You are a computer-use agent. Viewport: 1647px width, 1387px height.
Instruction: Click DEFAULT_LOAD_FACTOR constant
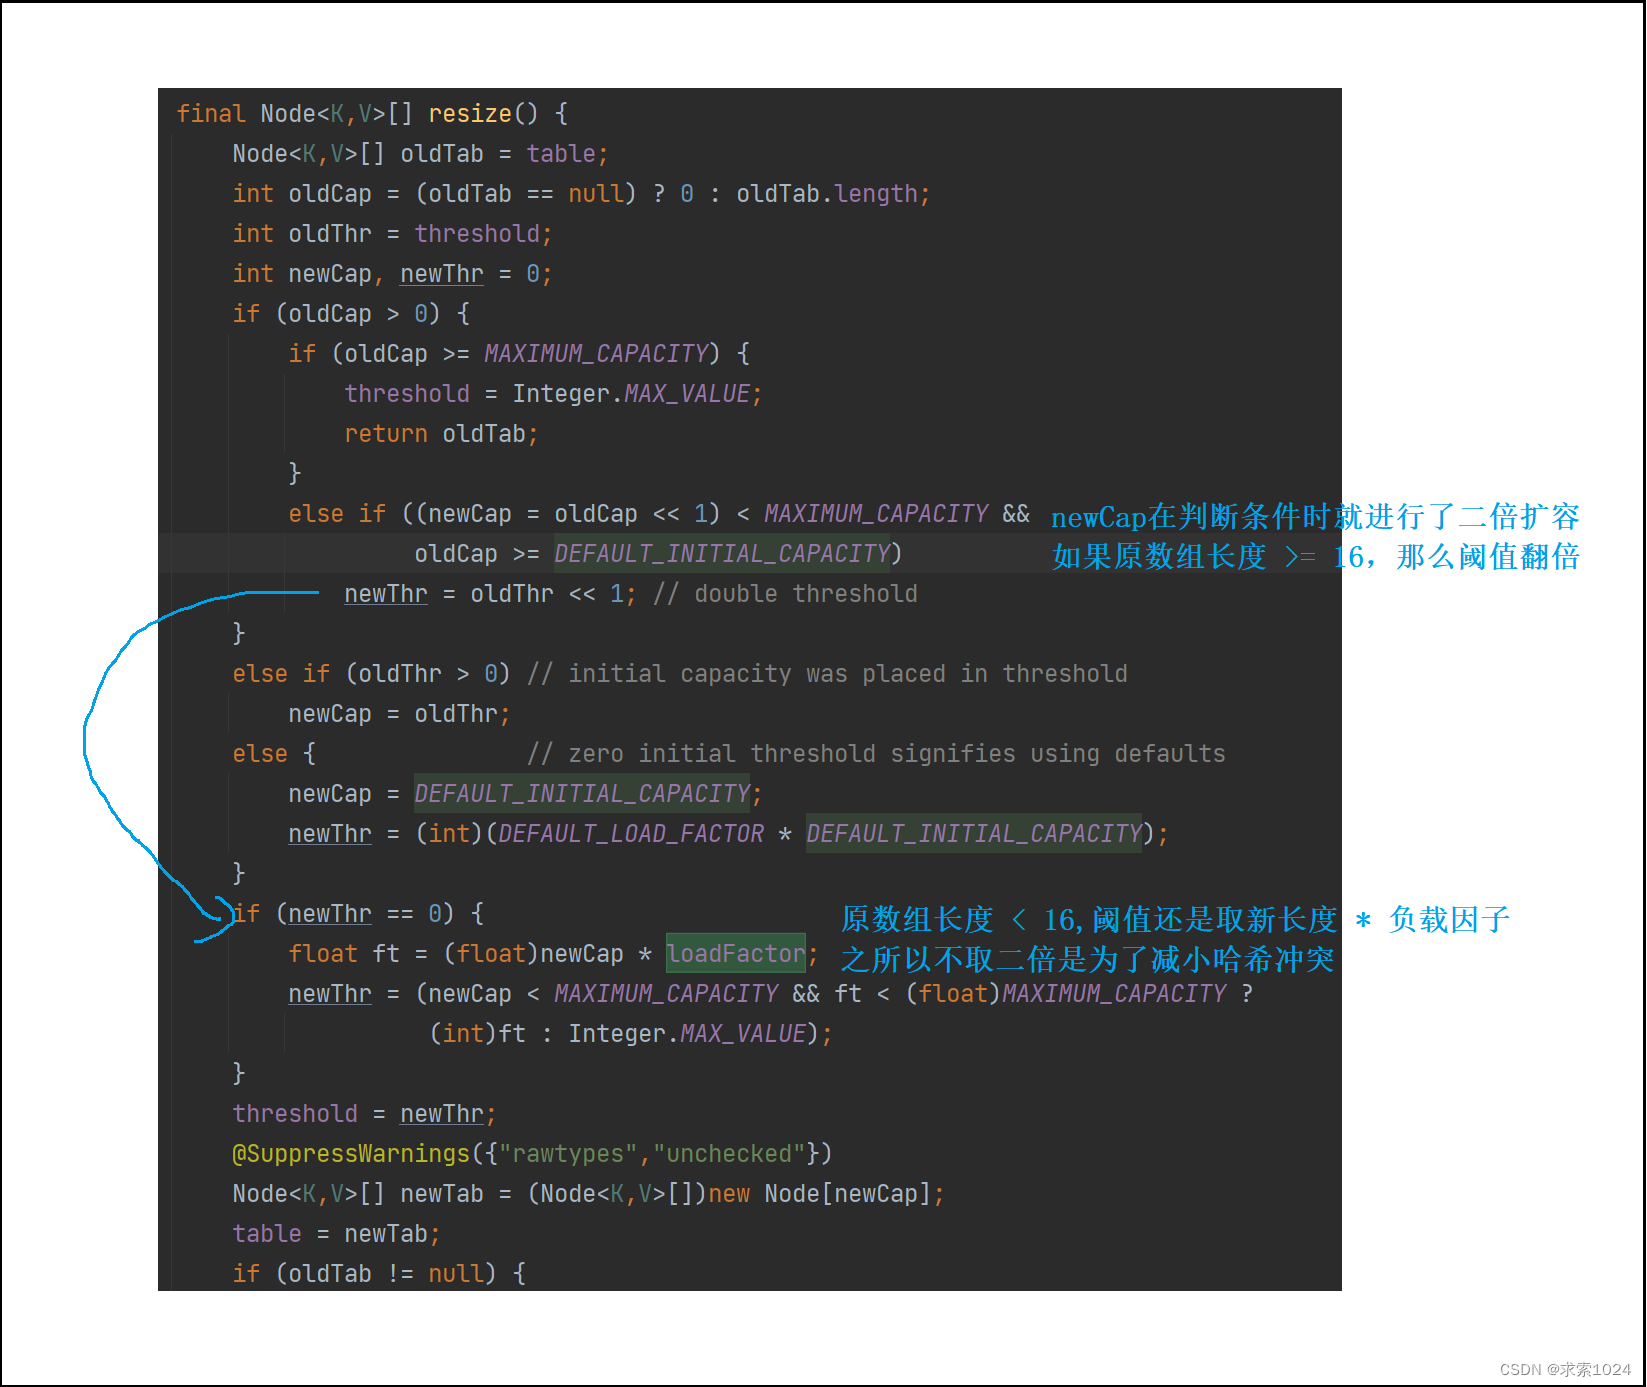631,834
